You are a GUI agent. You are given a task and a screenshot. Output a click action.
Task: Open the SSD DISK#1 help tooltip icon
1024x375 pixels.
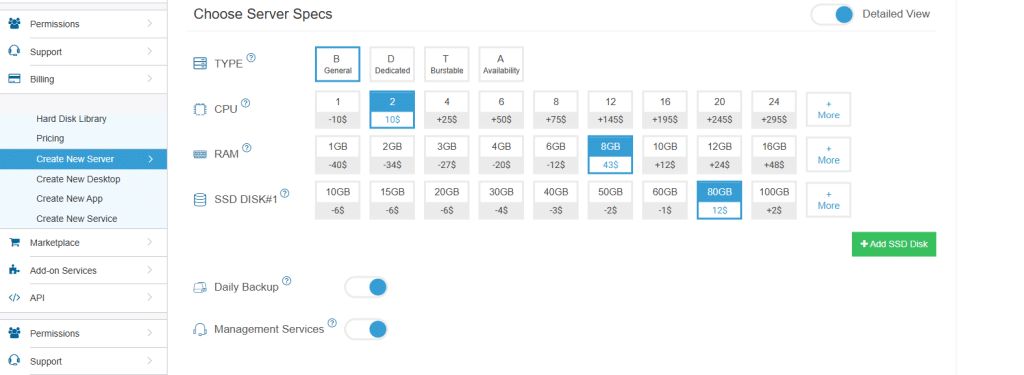click(285, 193)
